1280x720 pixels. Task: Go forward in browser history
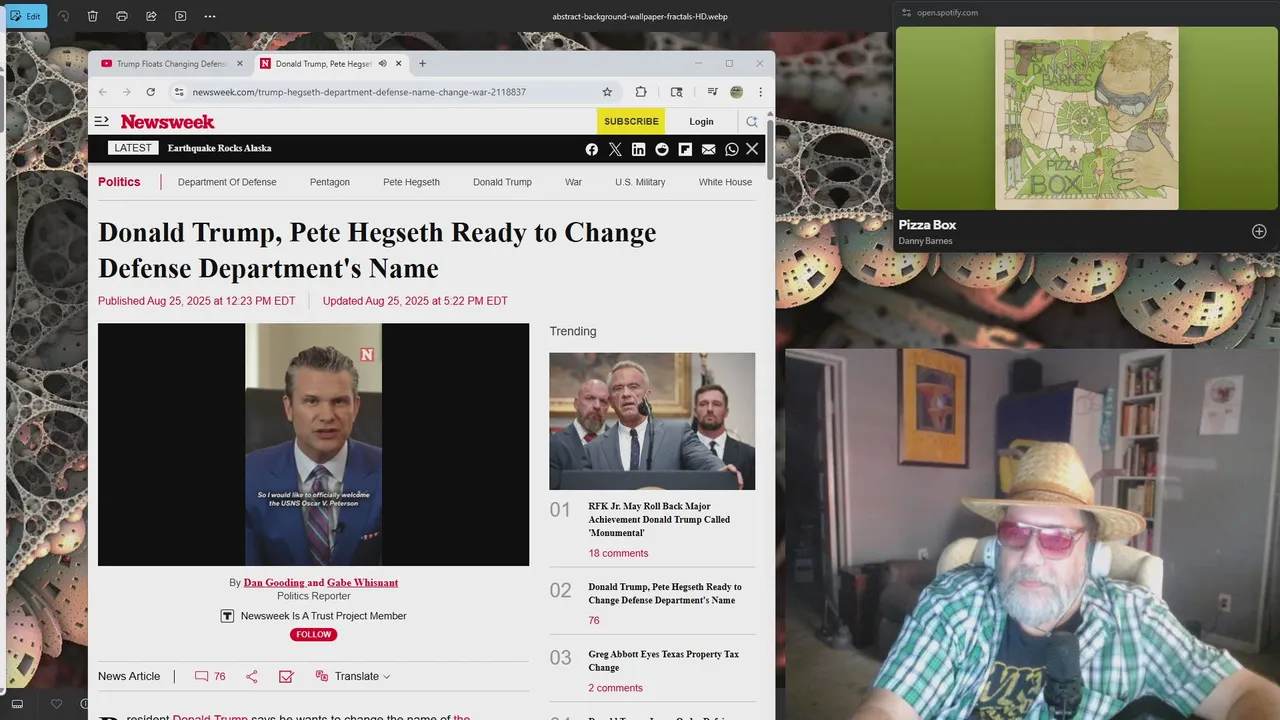pyautogui.click(x=126, y=92)
